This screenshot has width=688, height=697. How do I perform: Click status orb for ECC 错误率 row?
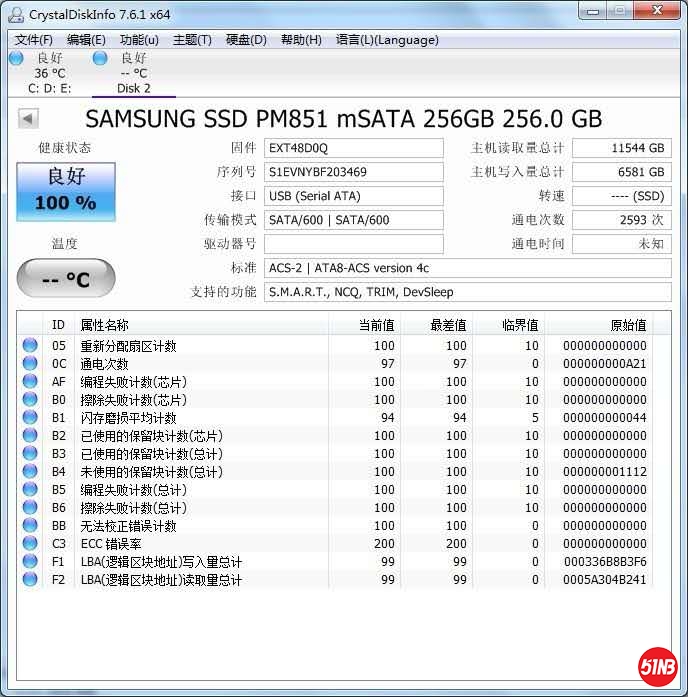click(x=30, y=544)
